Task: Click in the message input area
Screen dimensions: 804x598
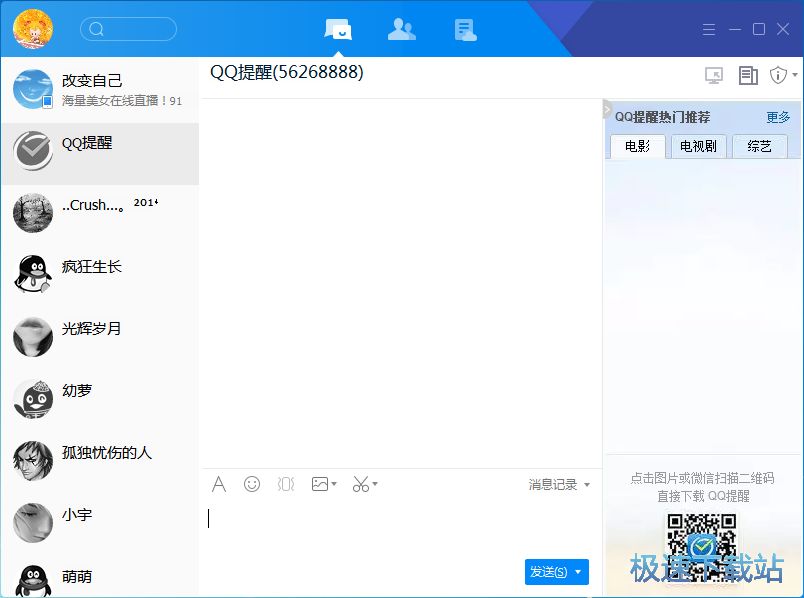Action: (401, 528)
